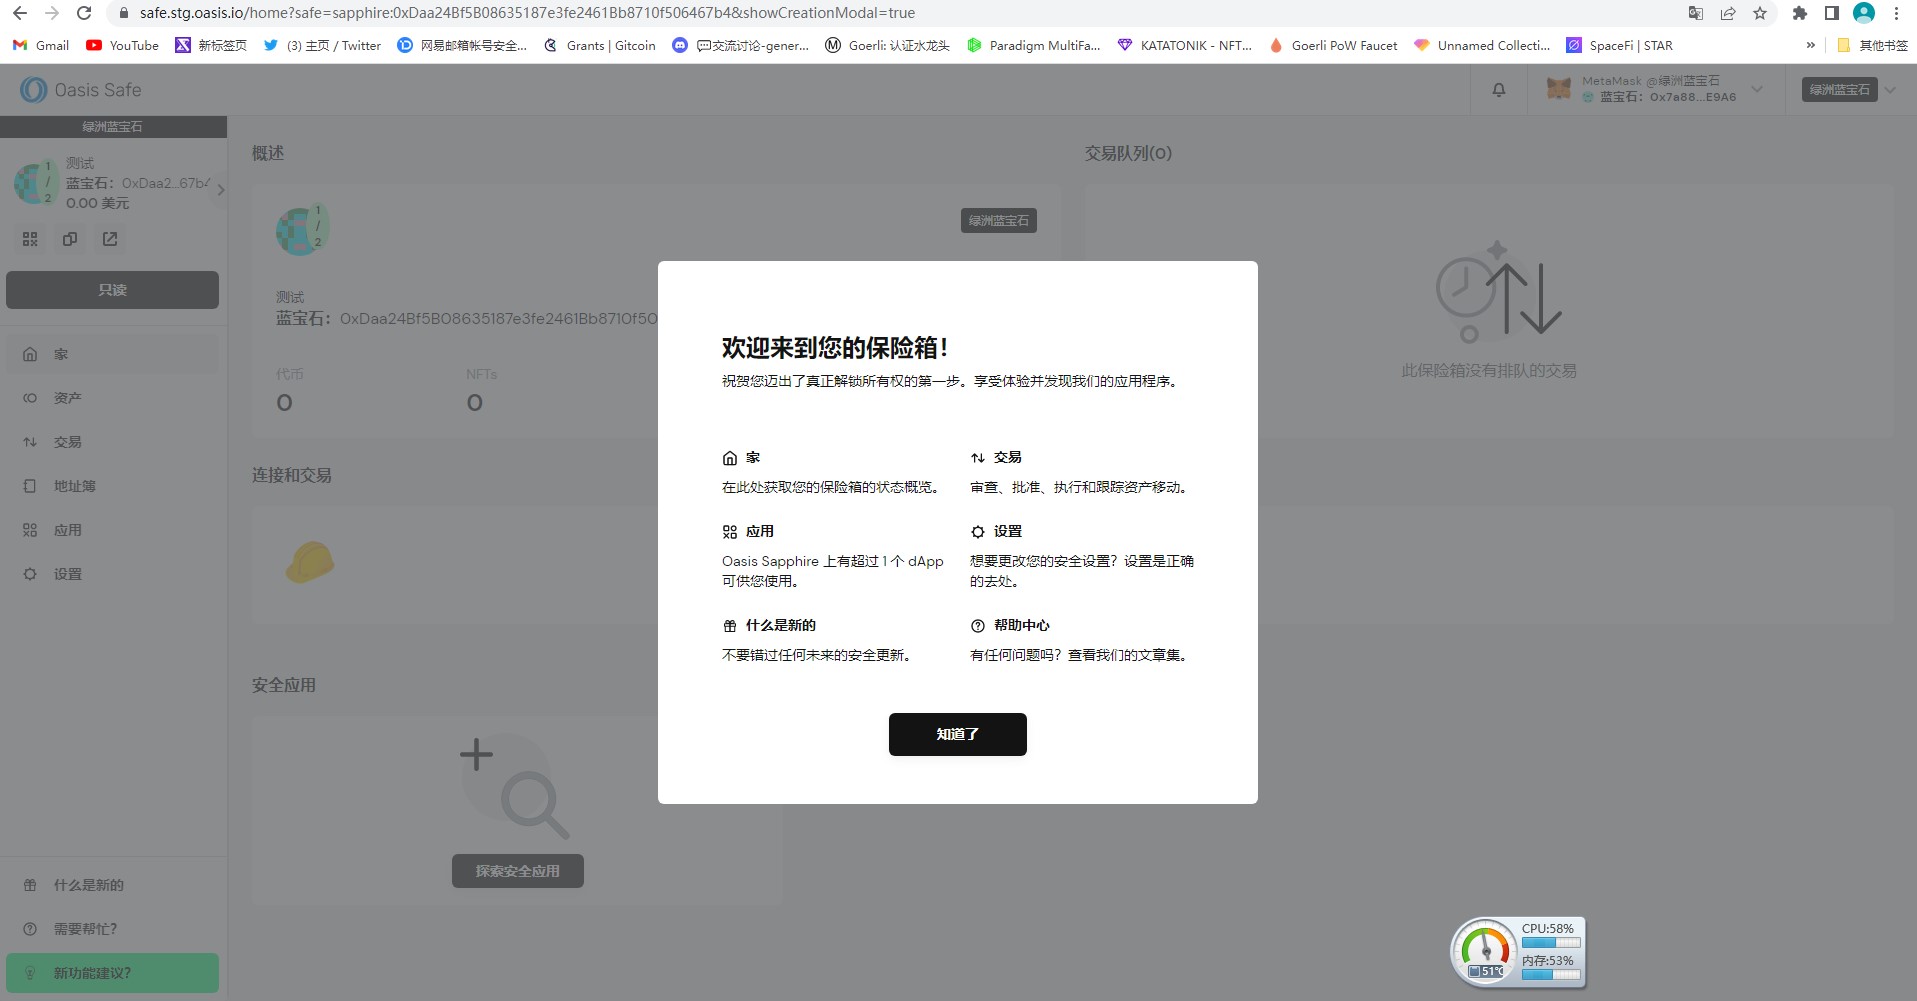This screenshot has height=1001, width=1917.
Task: Open the Grants | Gitcoin bookmark
Action: (600, 45)
